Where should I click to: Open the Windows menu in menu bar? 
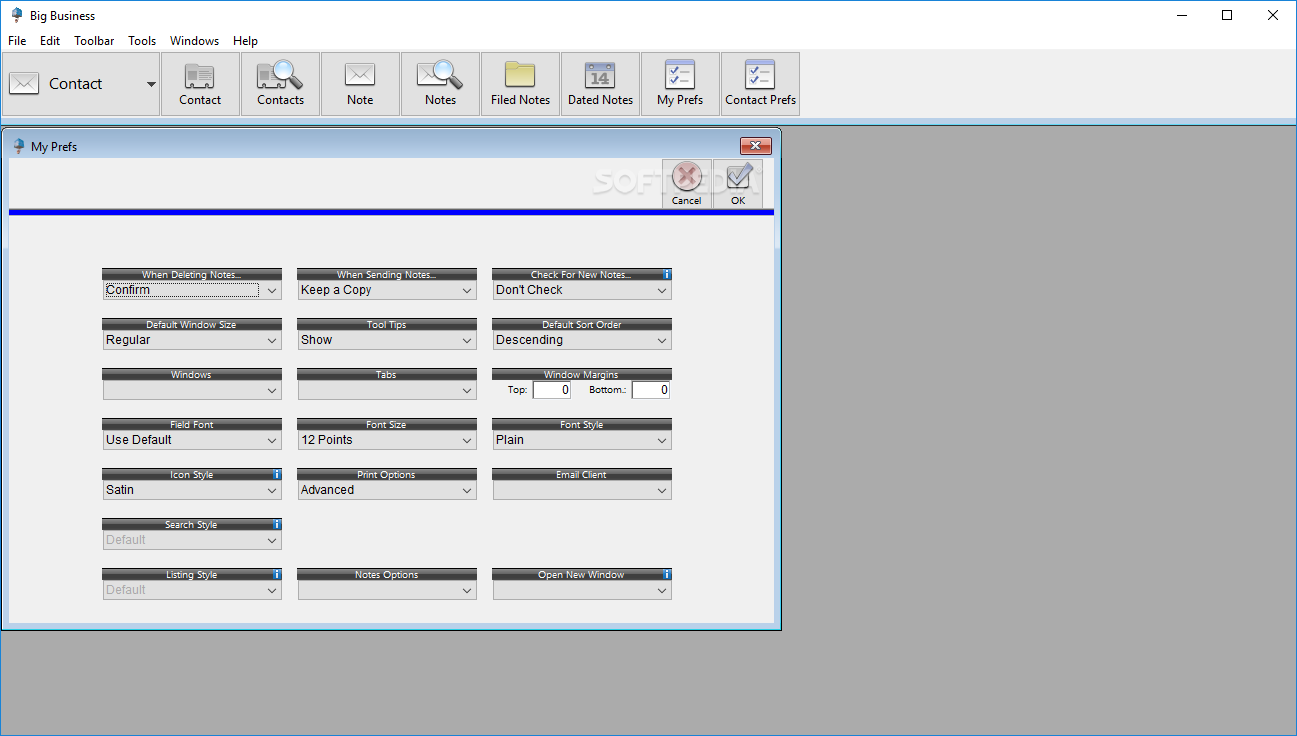point(194,41)
